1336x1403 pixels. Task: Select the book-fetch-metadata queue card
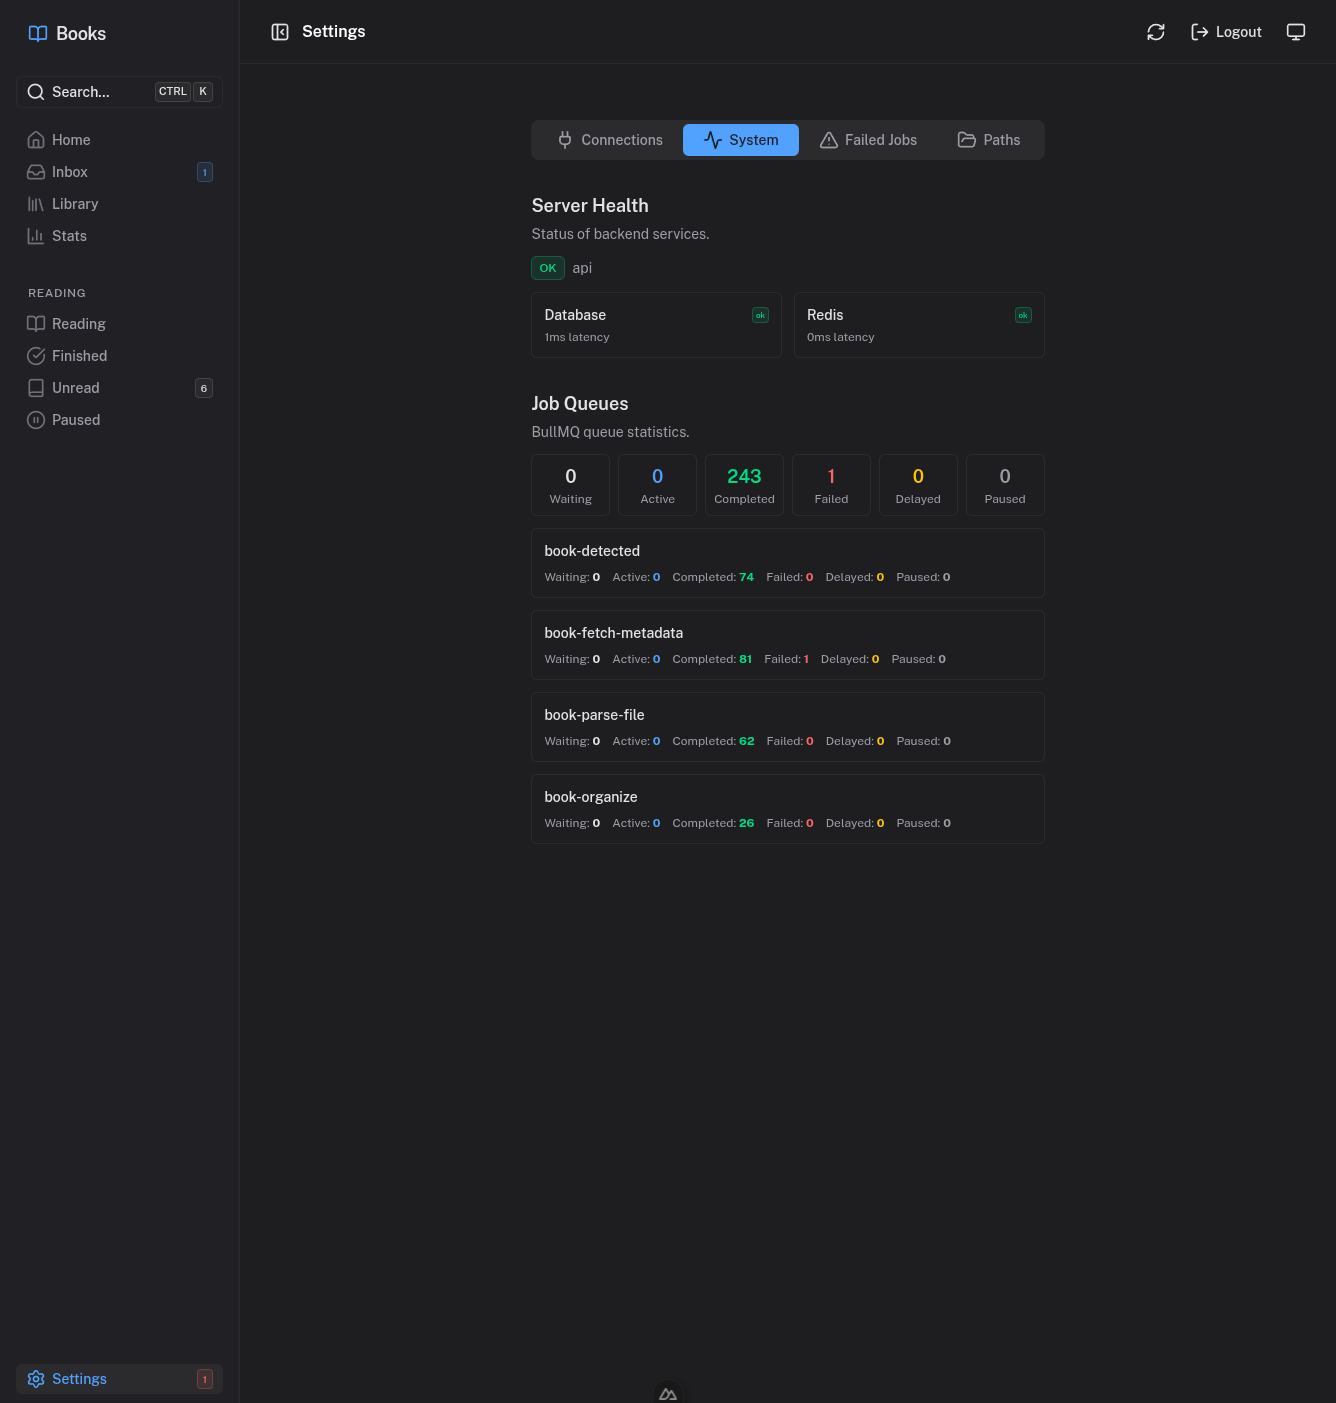(x=788, y=644)
